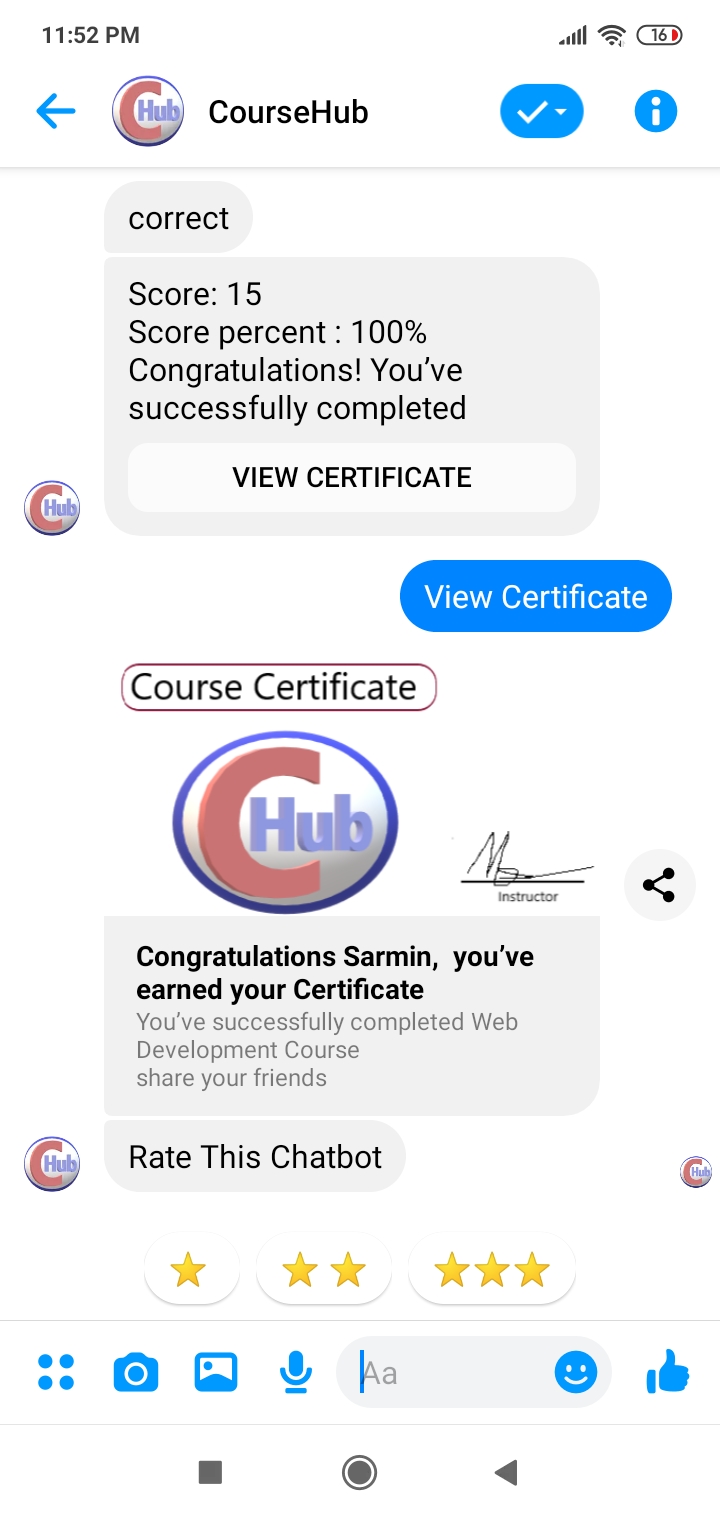Viewport: 720px width, 1520px height.
Task: Open the Congratulations Sarmin certificate card
Action: [352, 1015]
